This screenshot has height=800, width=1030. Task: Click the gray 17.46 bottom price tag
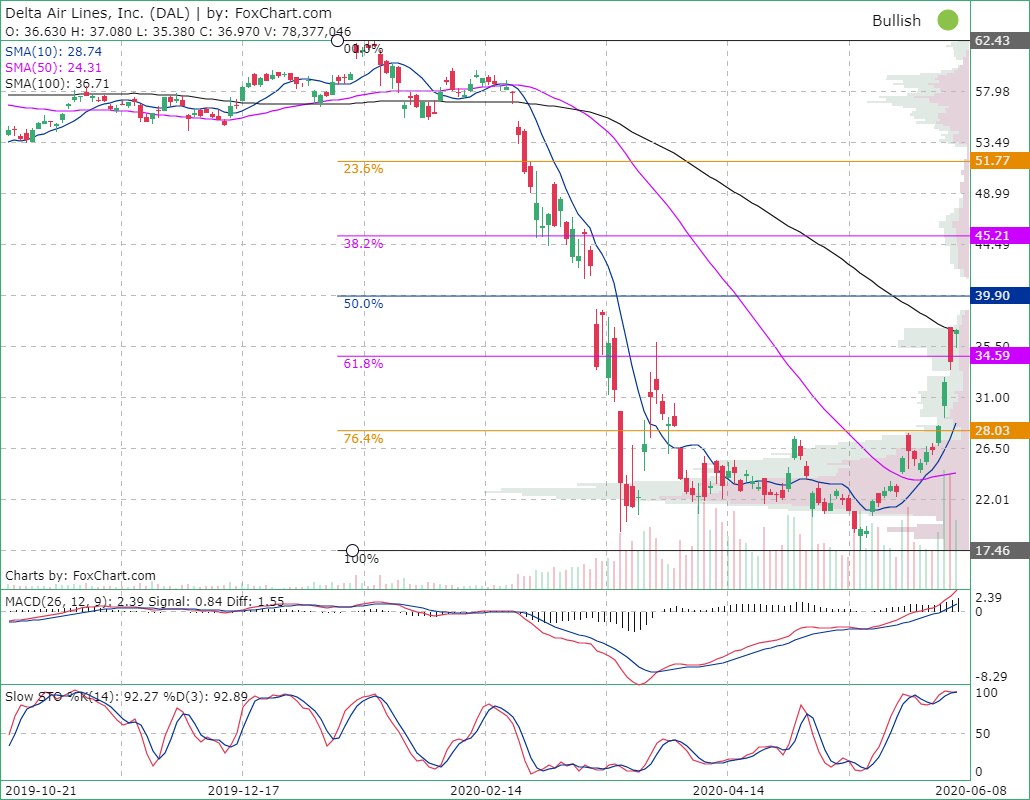(1000, 550)
